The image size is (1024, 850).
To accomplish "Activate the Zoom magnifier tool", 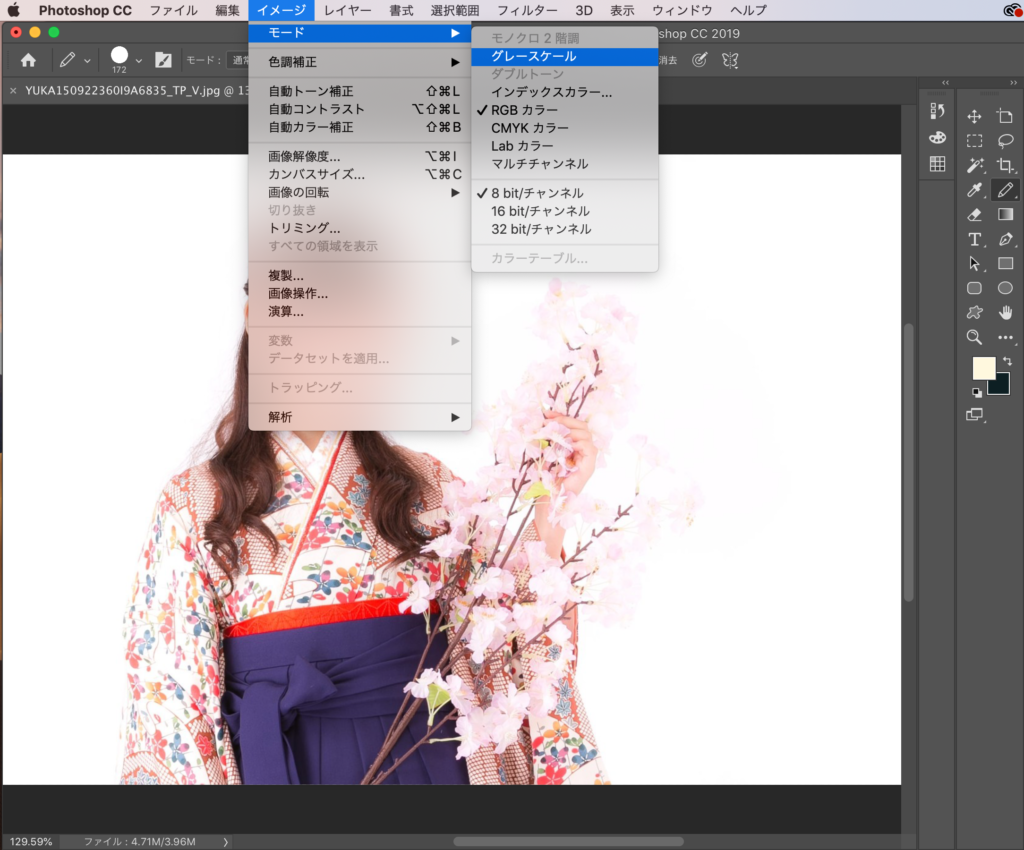I will [x=974, y=337].
